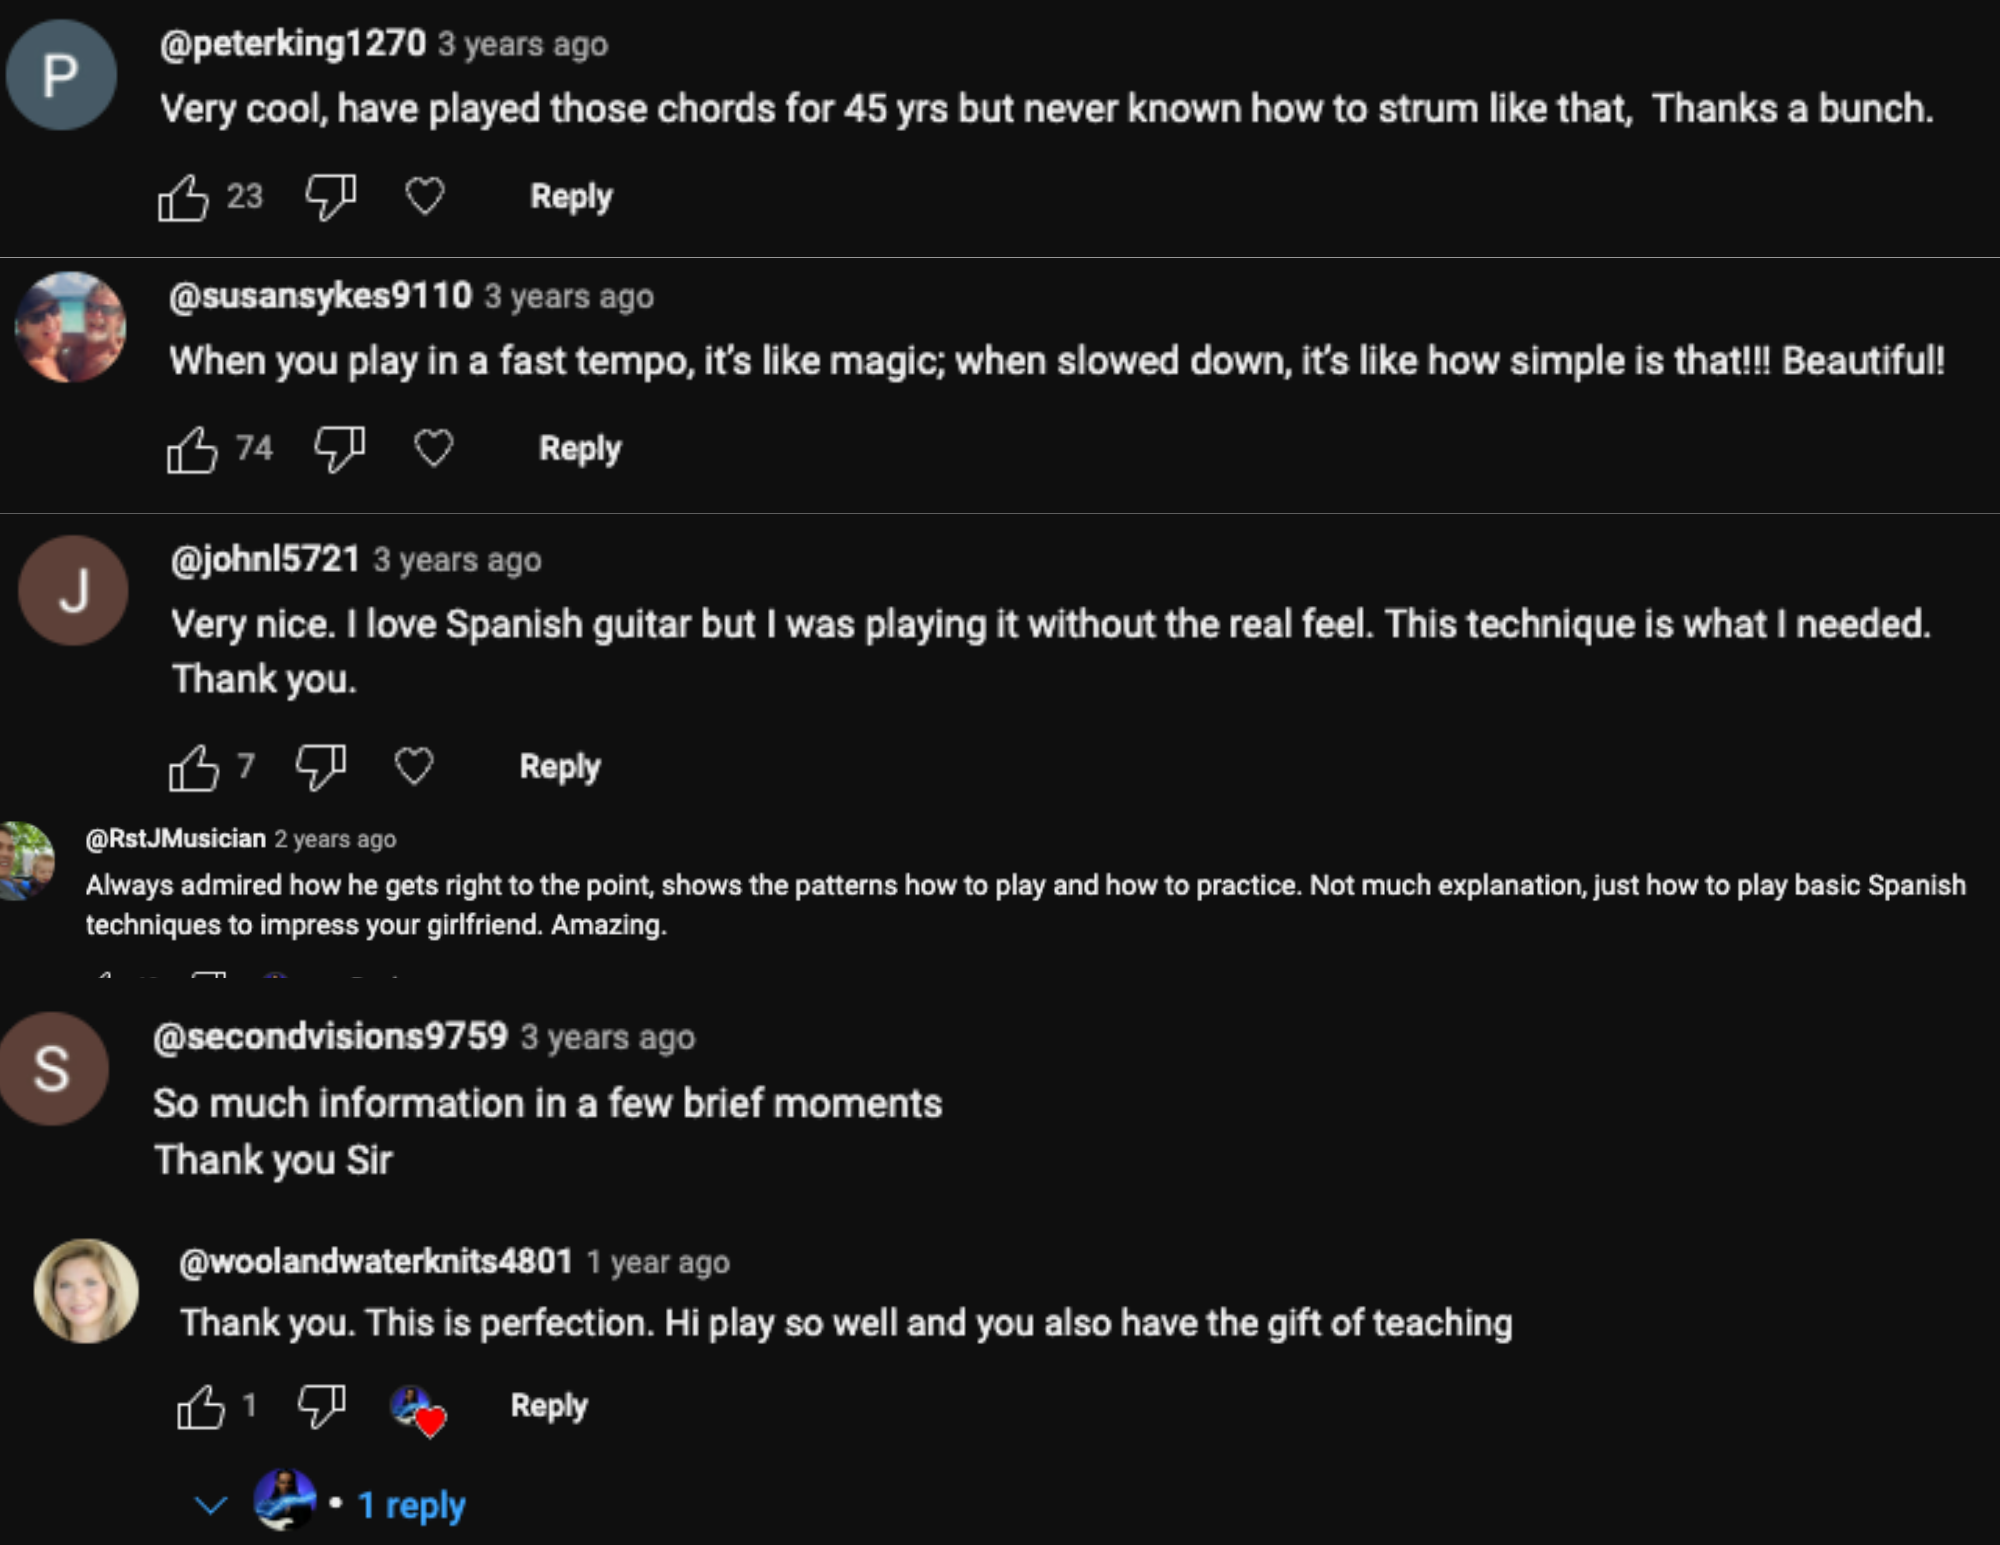This screenshot has height=1545, width=2000.
Task: Like the comment by @susansykes9110
Action: pyautogui.click(x=192, y=449)
